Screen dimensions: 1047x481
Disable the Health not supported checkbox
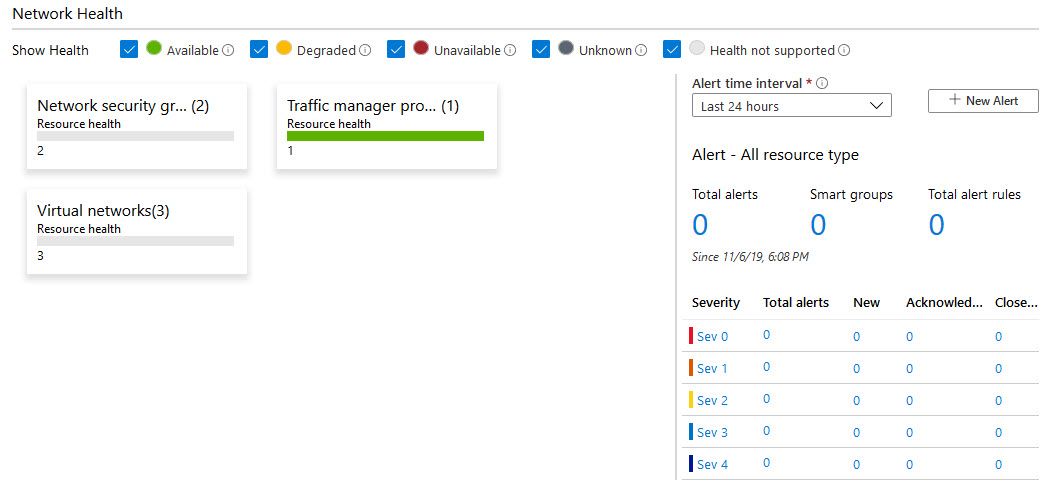pos(672,49)
